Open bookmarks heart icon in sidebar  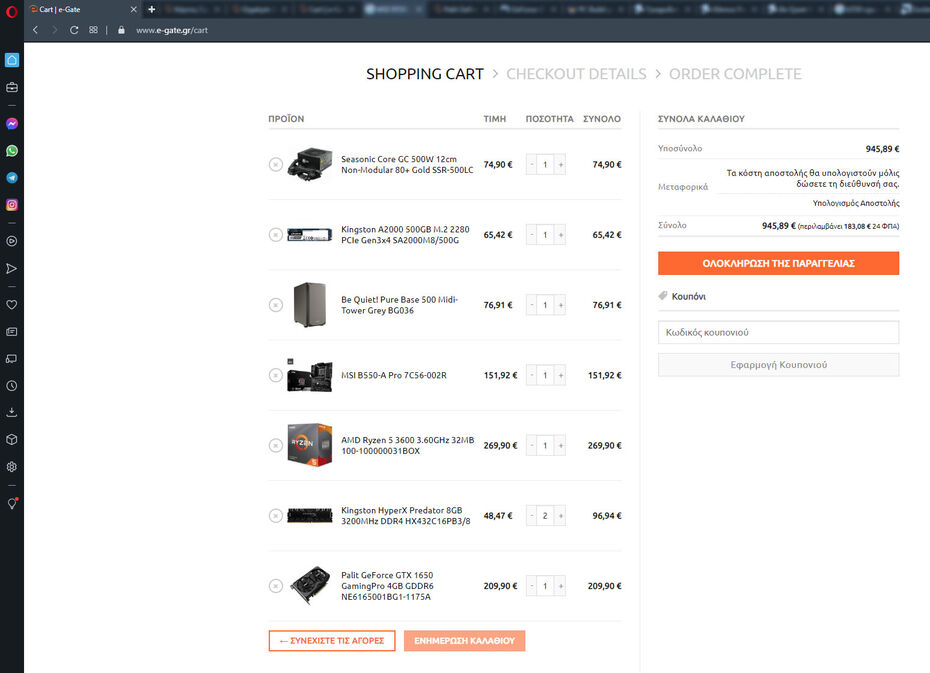click(x=12, y=305)
